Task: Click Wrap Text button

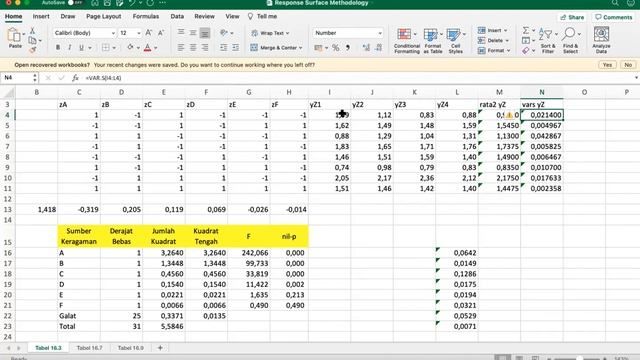Action: pos(270,33)
